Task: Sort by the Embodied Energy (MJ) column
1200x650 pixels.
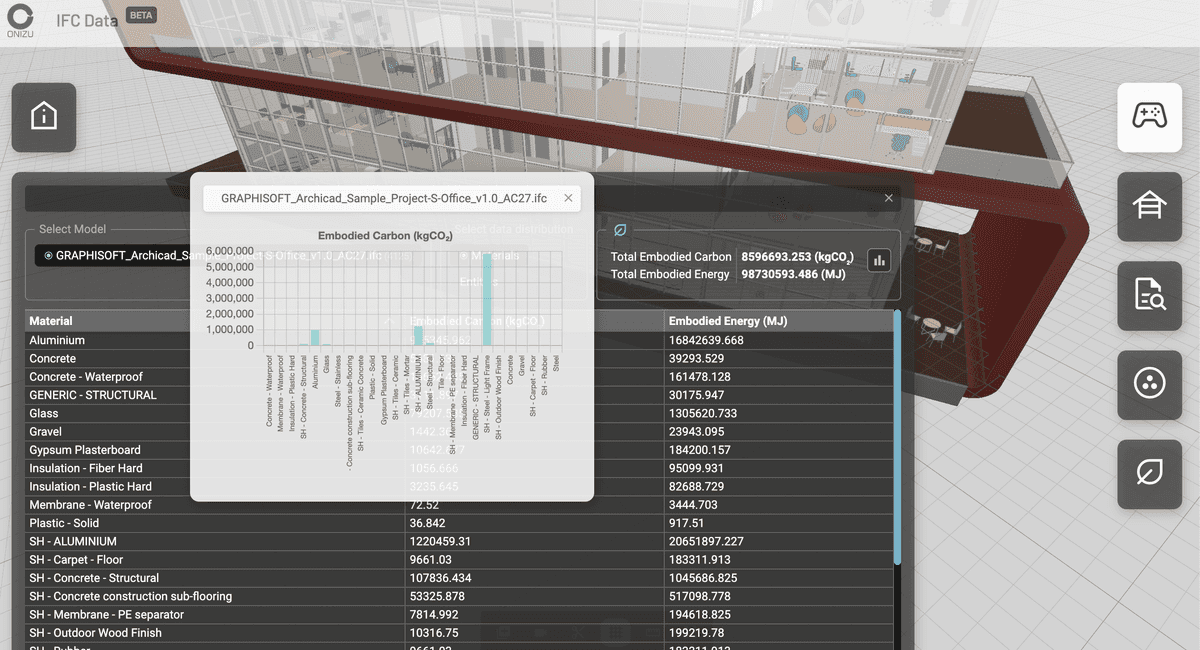Action: (x=727, y=319)
